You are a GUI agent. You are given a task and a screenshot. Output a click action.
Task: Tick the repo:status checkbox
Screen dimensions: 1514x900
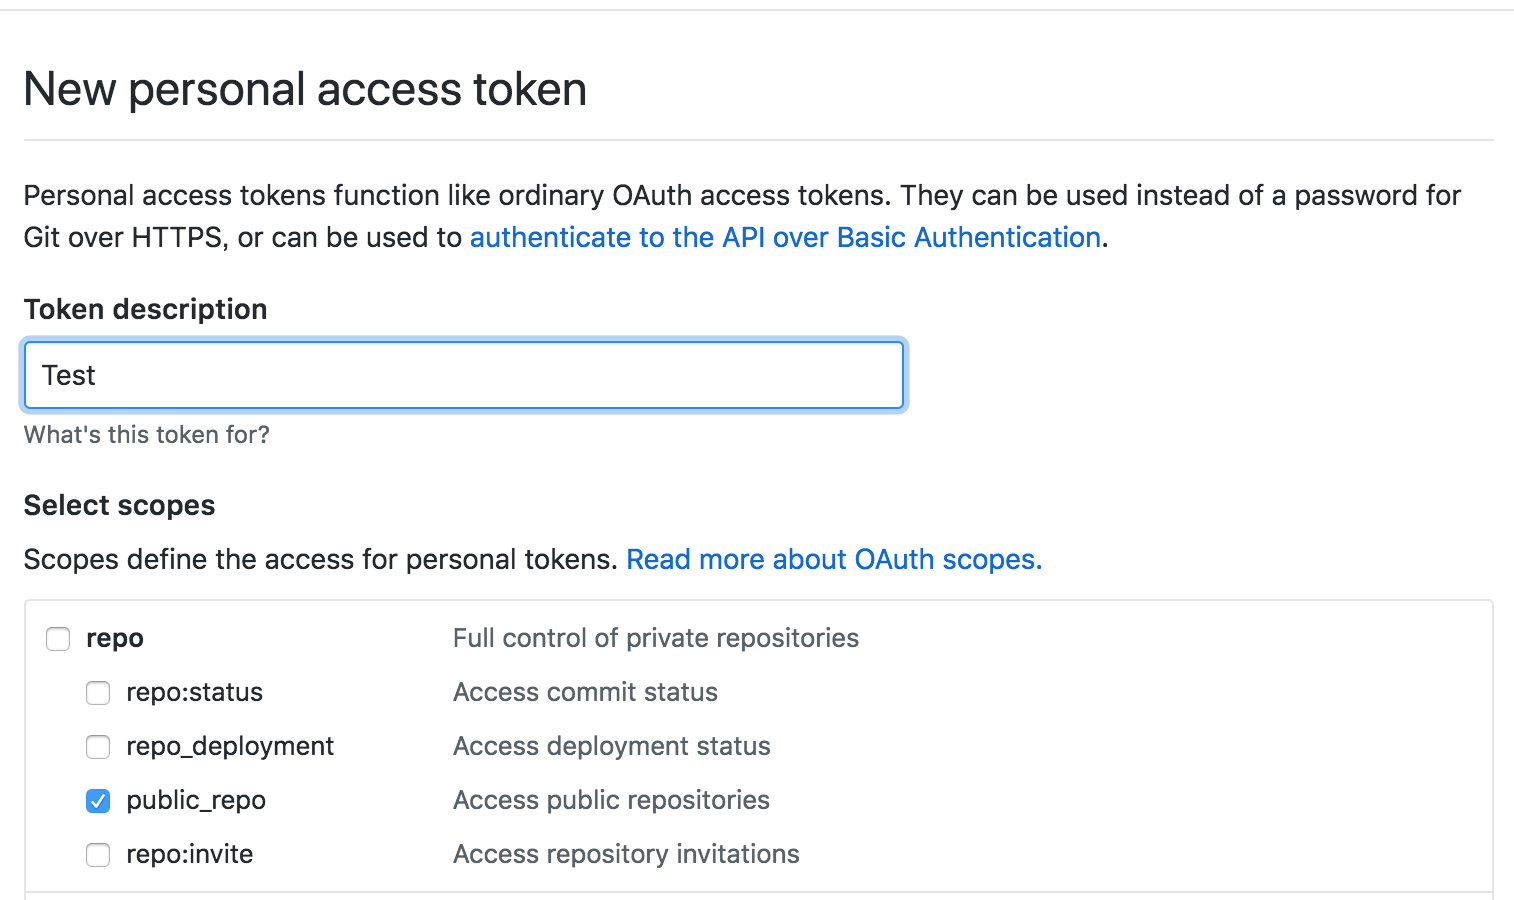click(98, 693)
